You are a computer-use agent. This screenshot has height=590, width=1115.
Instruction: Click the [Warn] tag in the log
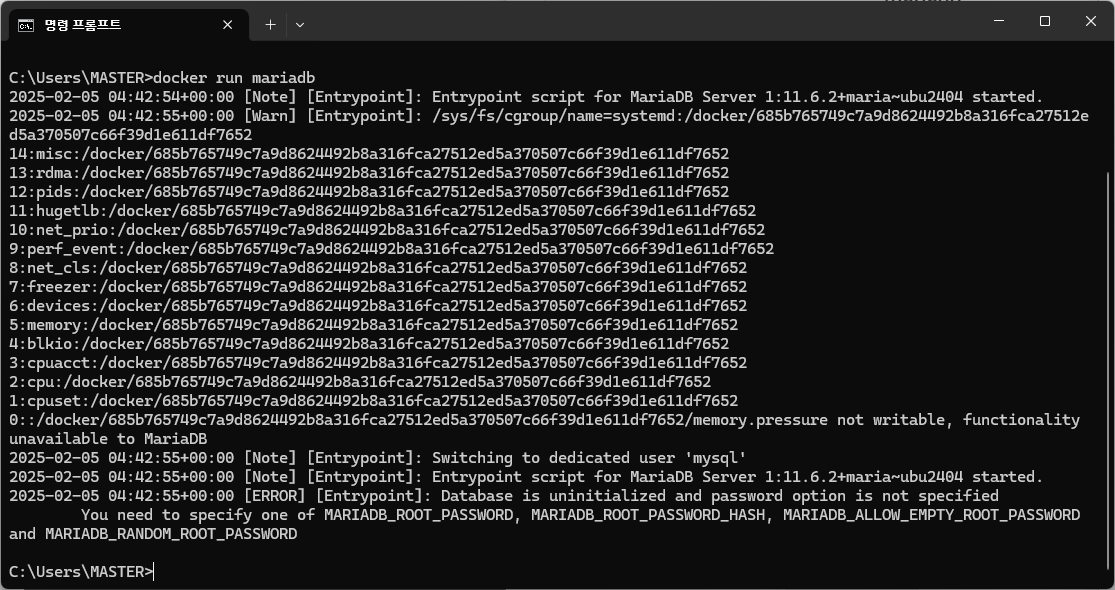coord(270,116)
